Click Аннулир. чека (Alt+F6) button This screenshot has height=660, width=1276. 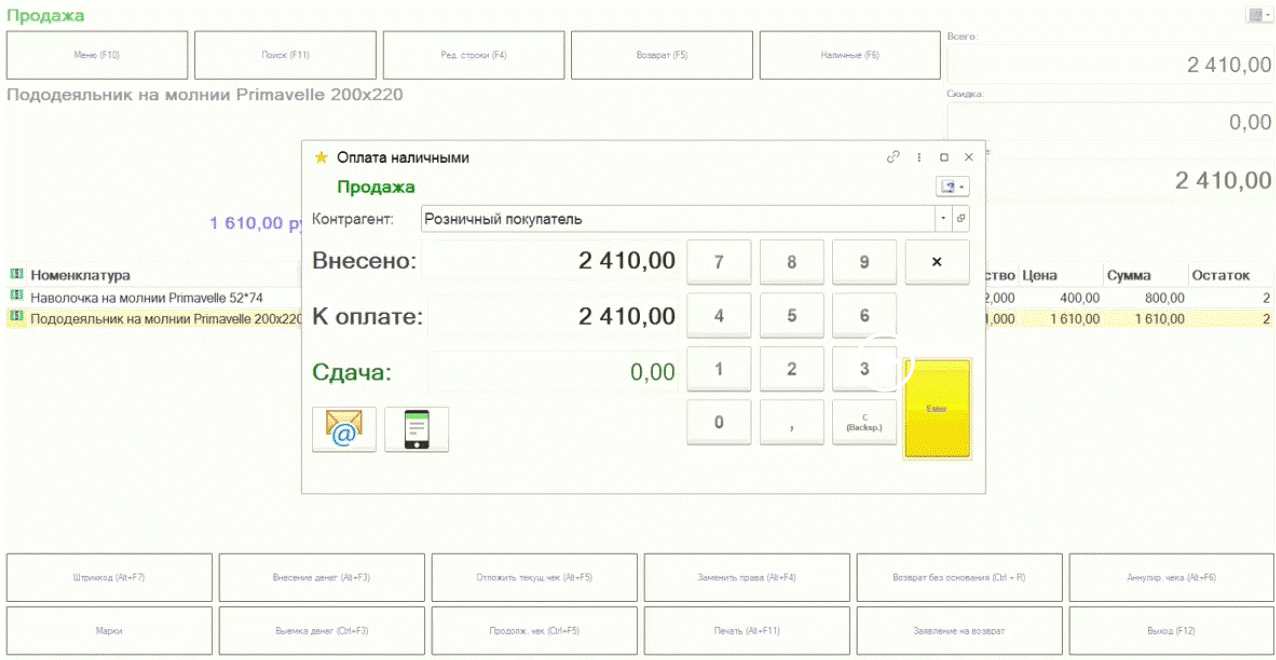click(1172, 577)
